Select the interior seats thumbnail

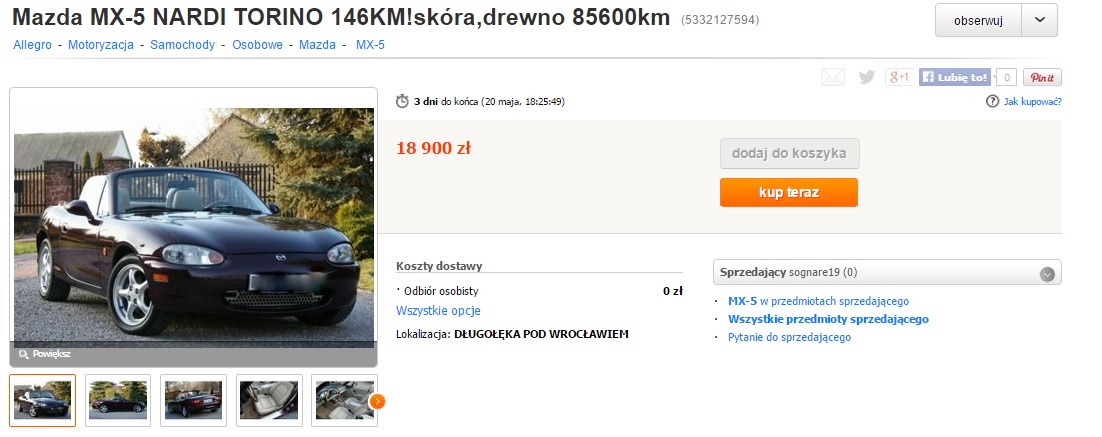269,400
